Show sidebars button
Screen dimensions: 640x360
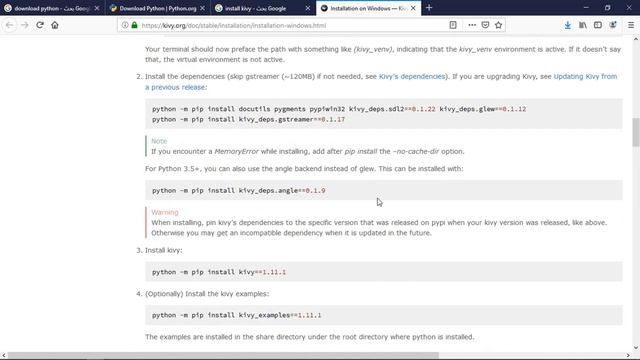[598, 25]
